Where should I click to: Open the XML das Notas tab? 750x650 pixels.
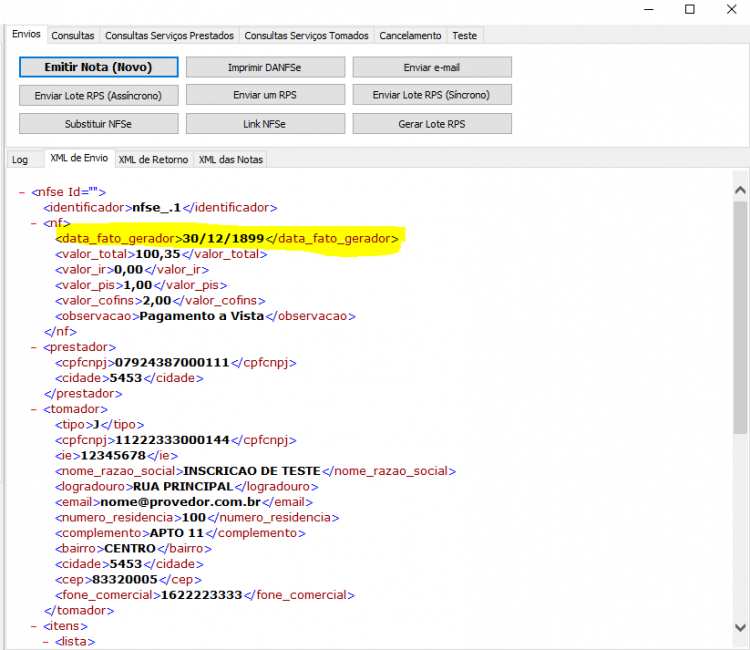(x=231, y=159)
